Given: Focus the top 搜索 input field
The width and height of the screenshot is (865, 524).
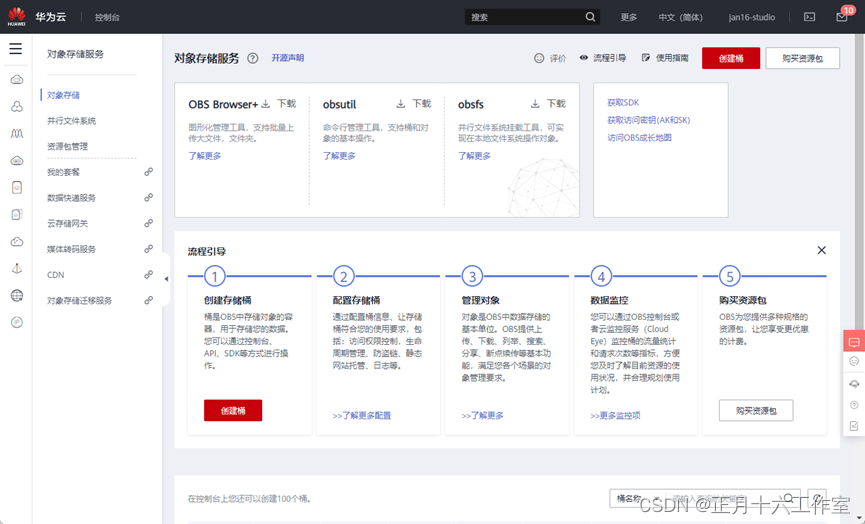Looking at the screenshot, I should (x=524, y=17).
